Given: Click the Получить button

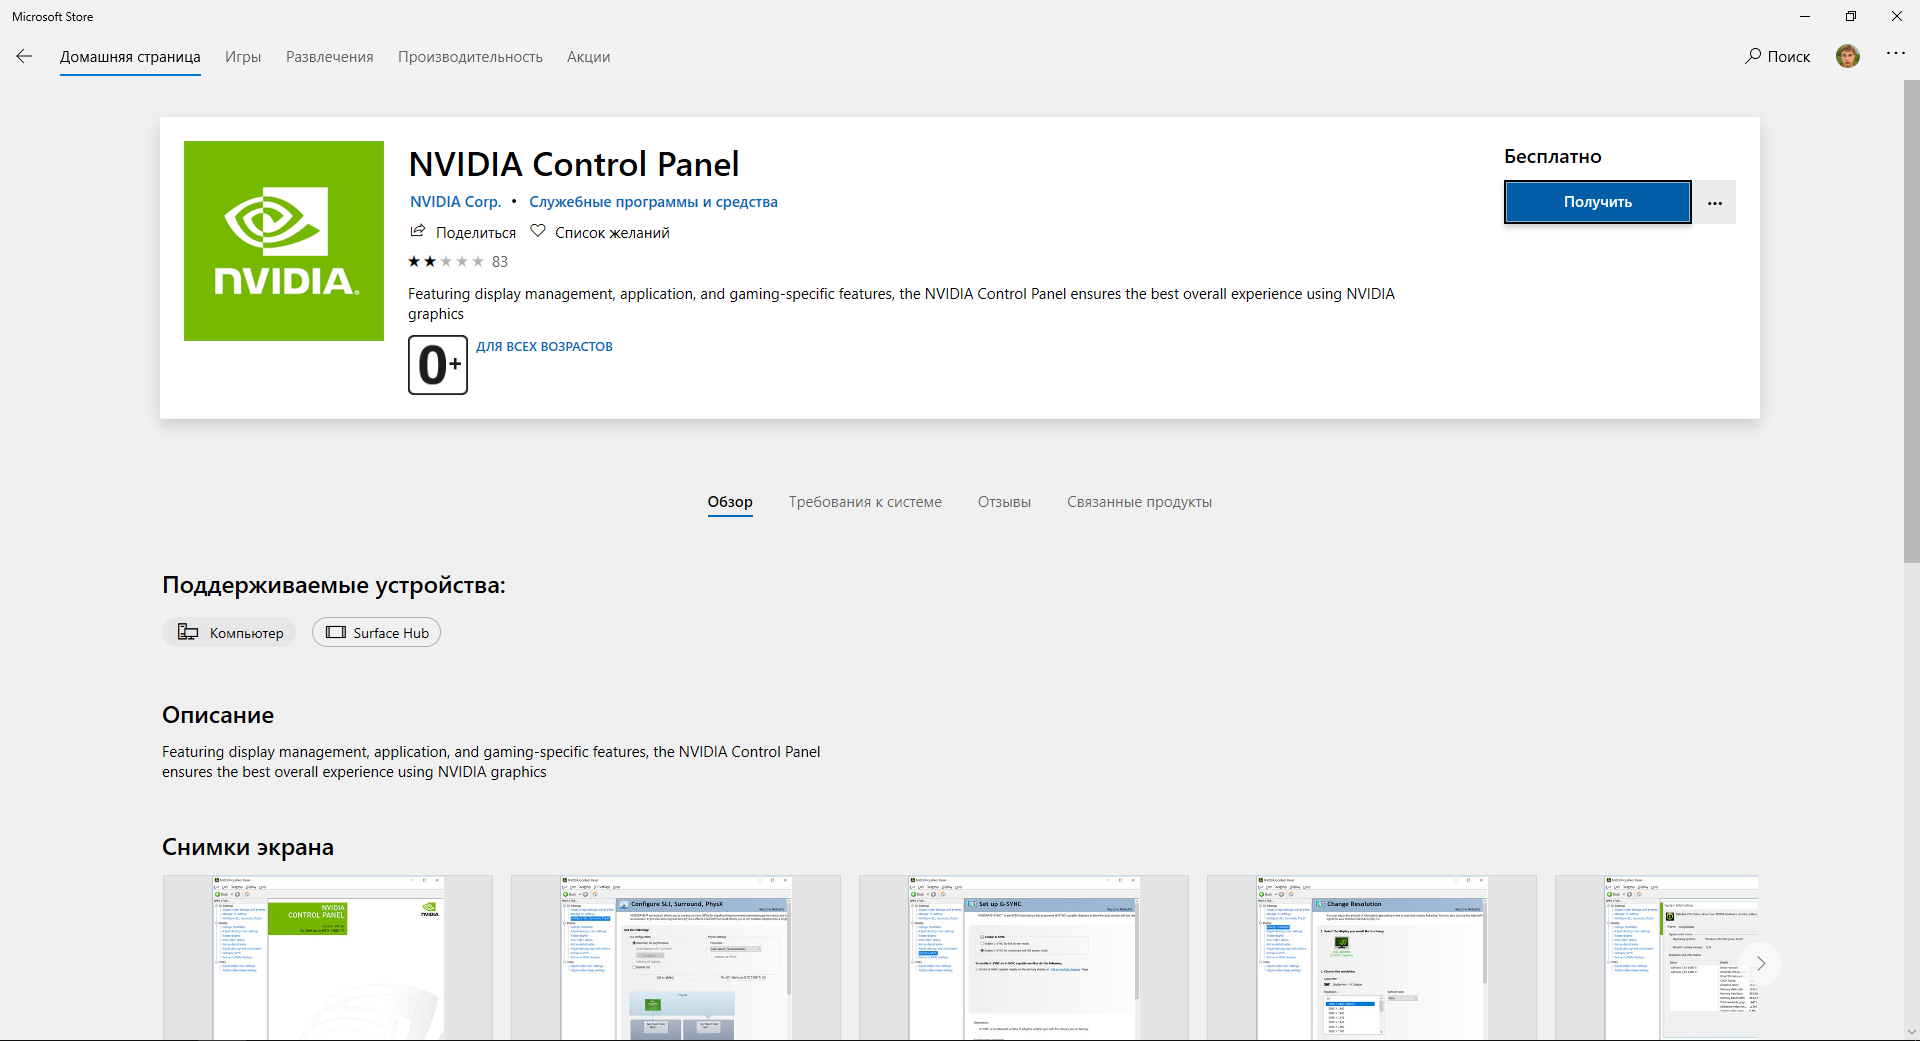Looking at the screenshot, I should [1598, 202].
